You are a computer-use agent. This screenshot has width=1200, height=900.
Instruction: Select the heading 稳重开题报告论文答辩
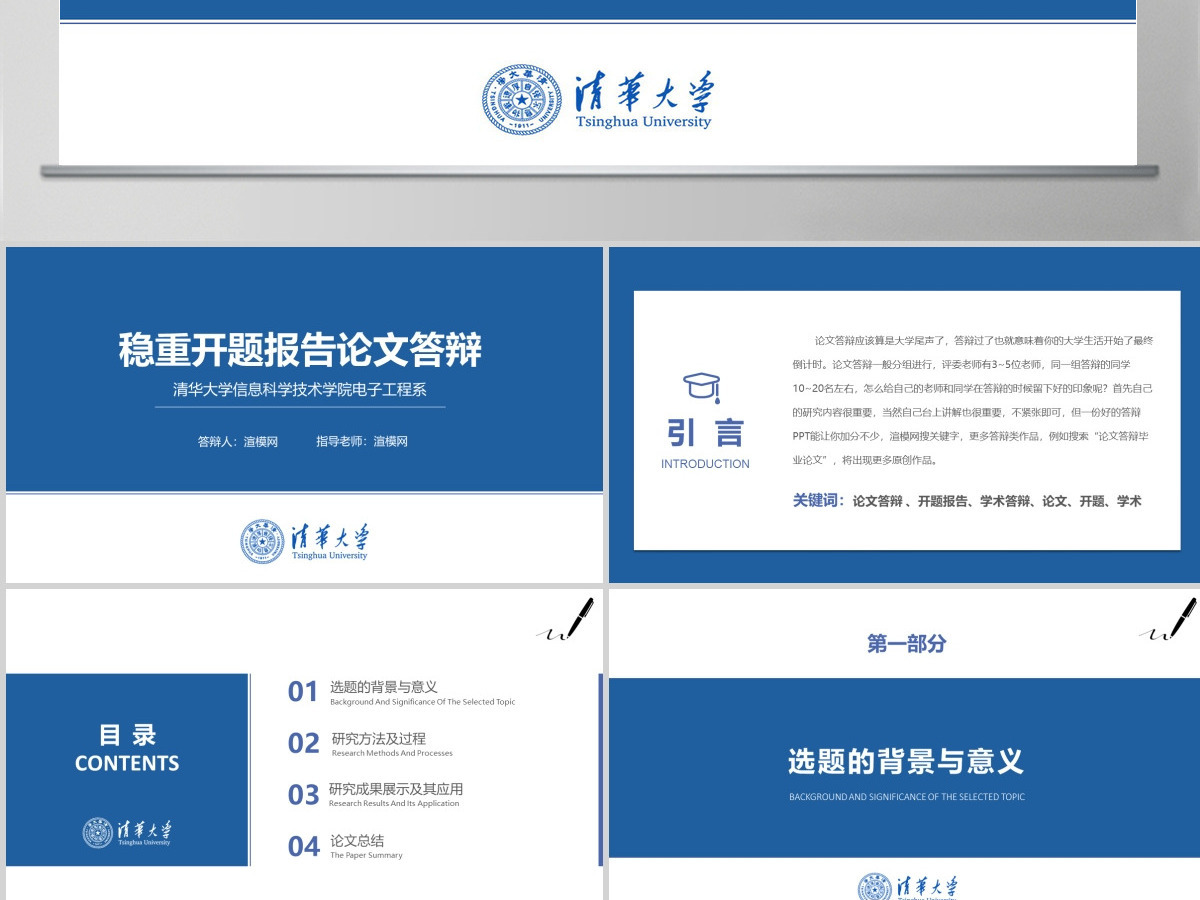300,350
